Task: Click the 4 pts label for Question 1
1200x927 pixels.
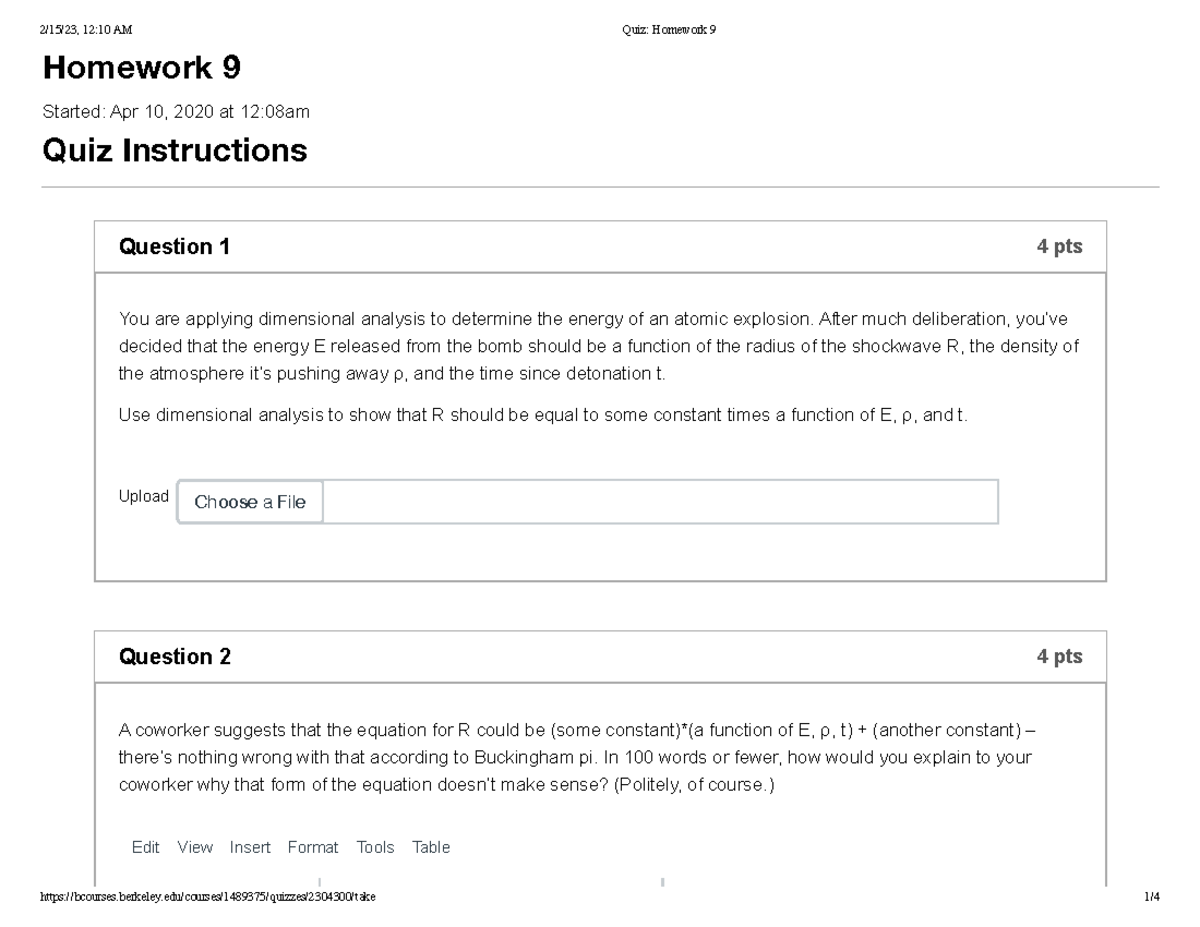Action: coord(1060,246)
